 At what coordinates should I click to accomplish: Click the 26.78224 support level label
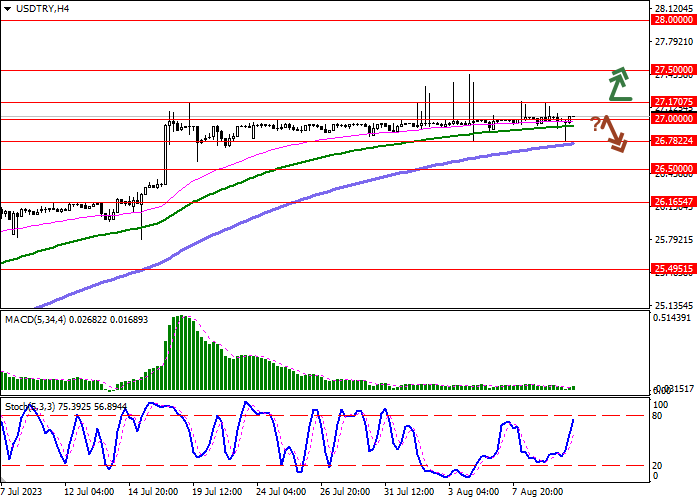coord(674,141)
